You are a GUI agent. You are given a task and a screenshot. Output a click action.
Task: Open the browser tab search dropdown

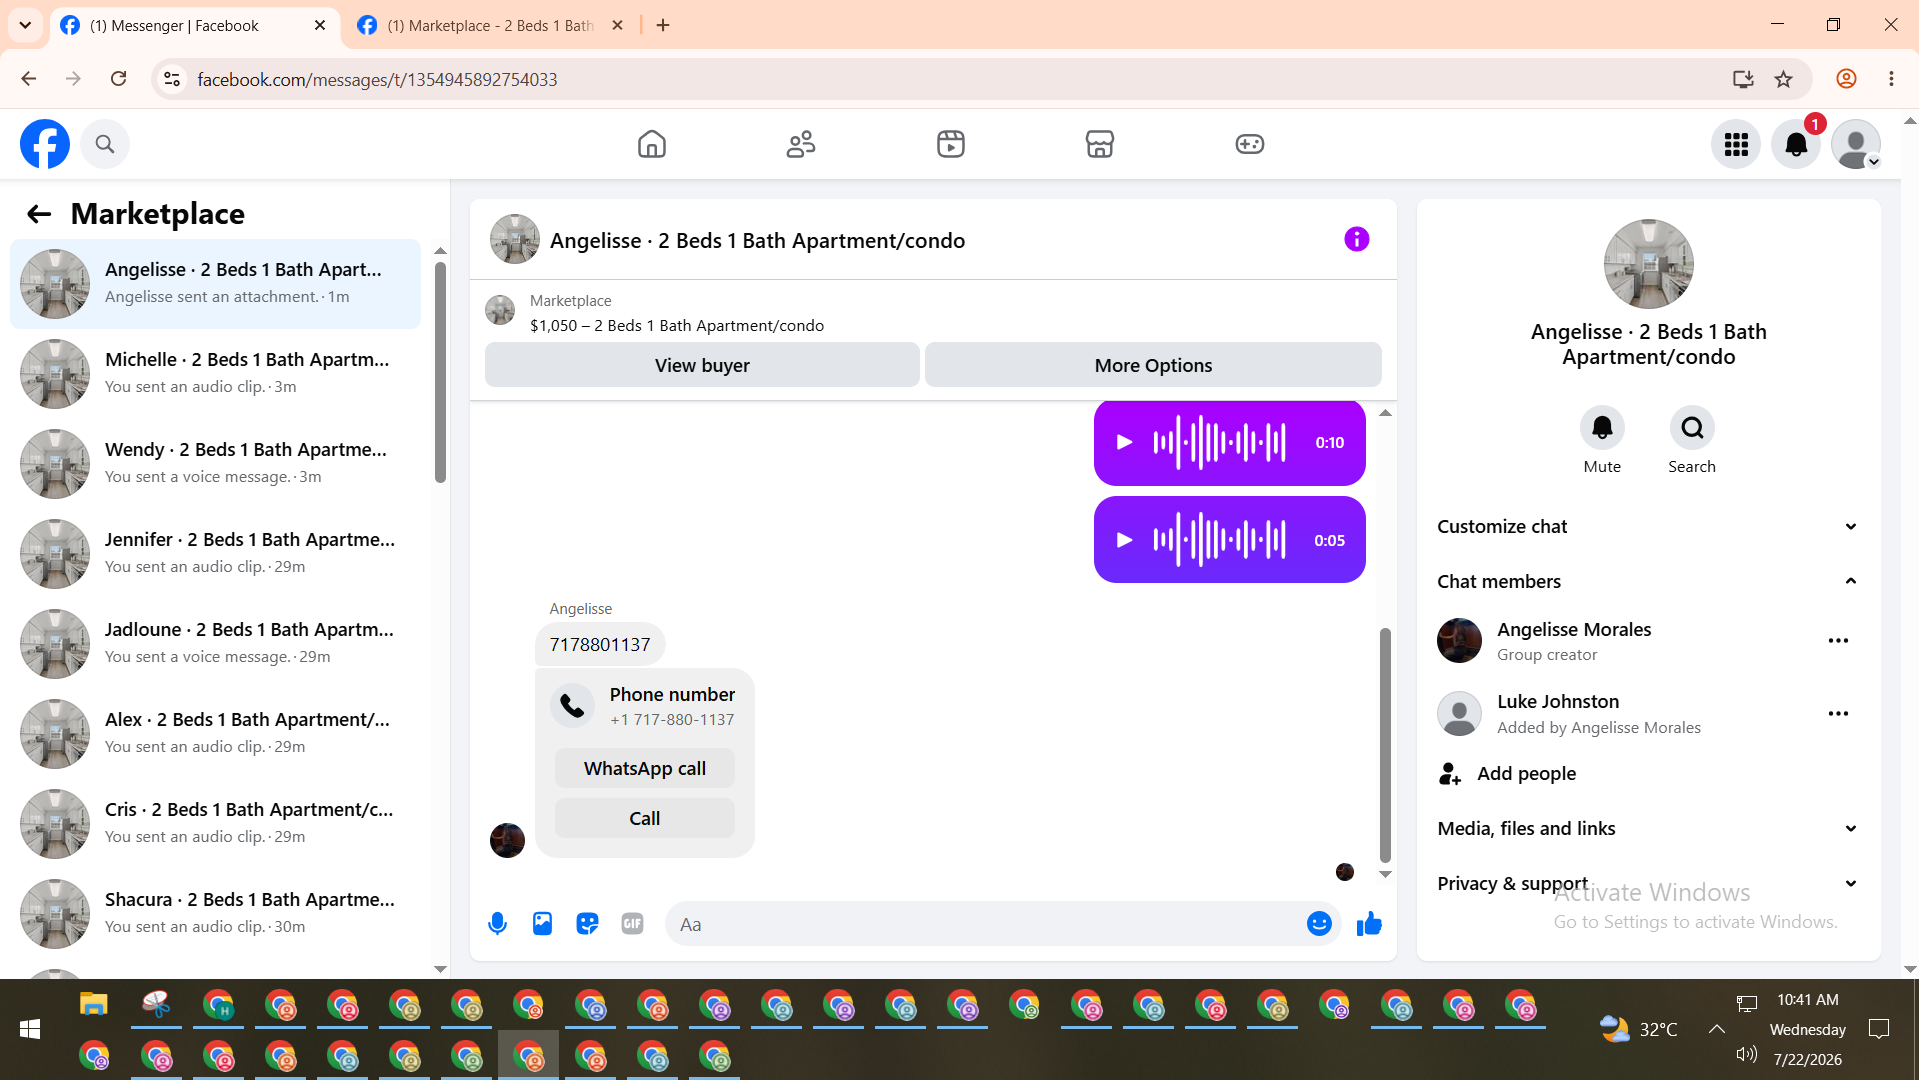[25, 25]
